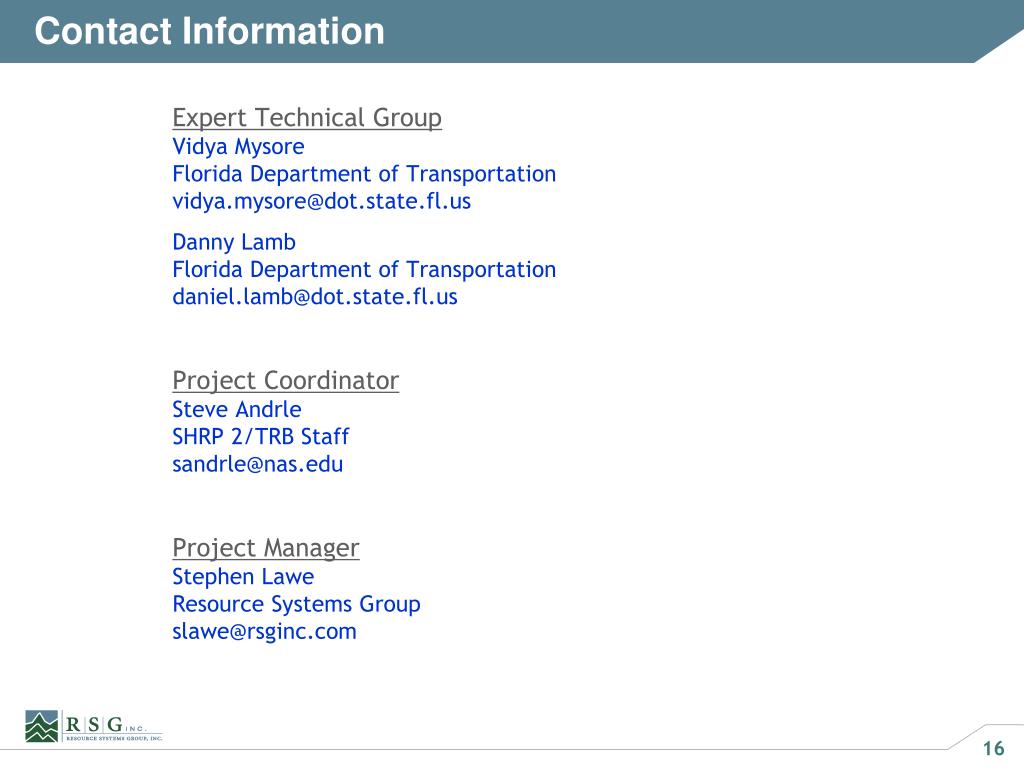Image resolution: width=1024 pixels, height=768 pixels.
Task: Click the RSG Inc. logo
Action: pos(94,726)
